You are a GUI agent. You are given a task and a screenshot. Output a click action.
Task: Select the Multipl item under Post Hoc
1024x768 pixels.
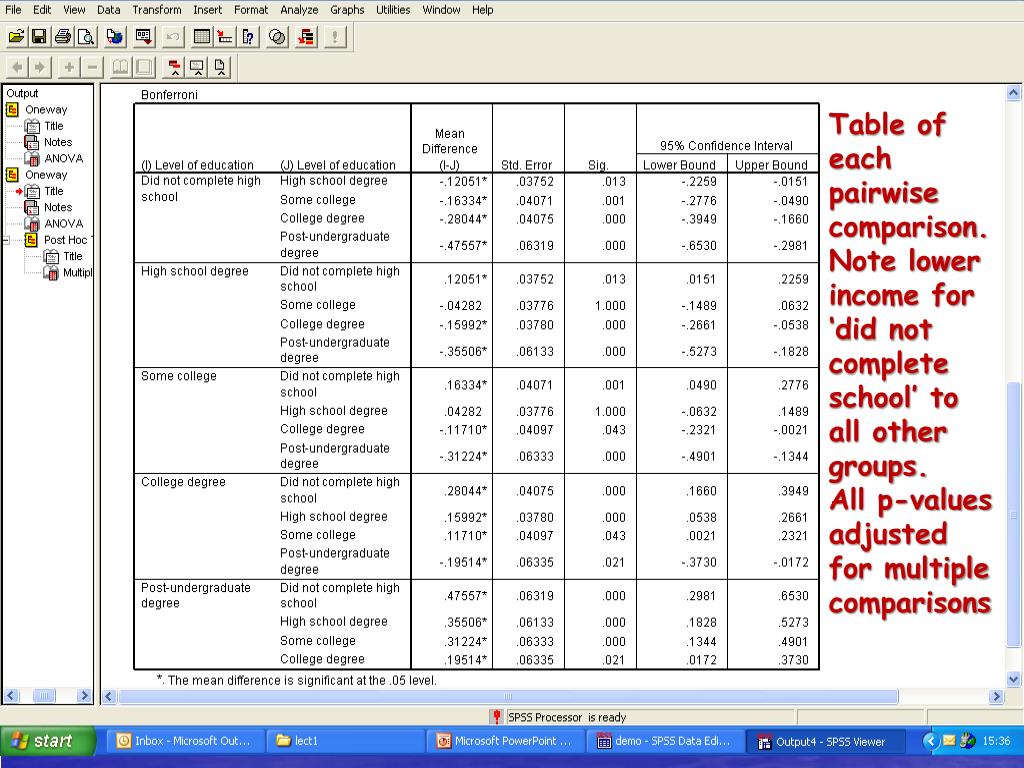76,272
